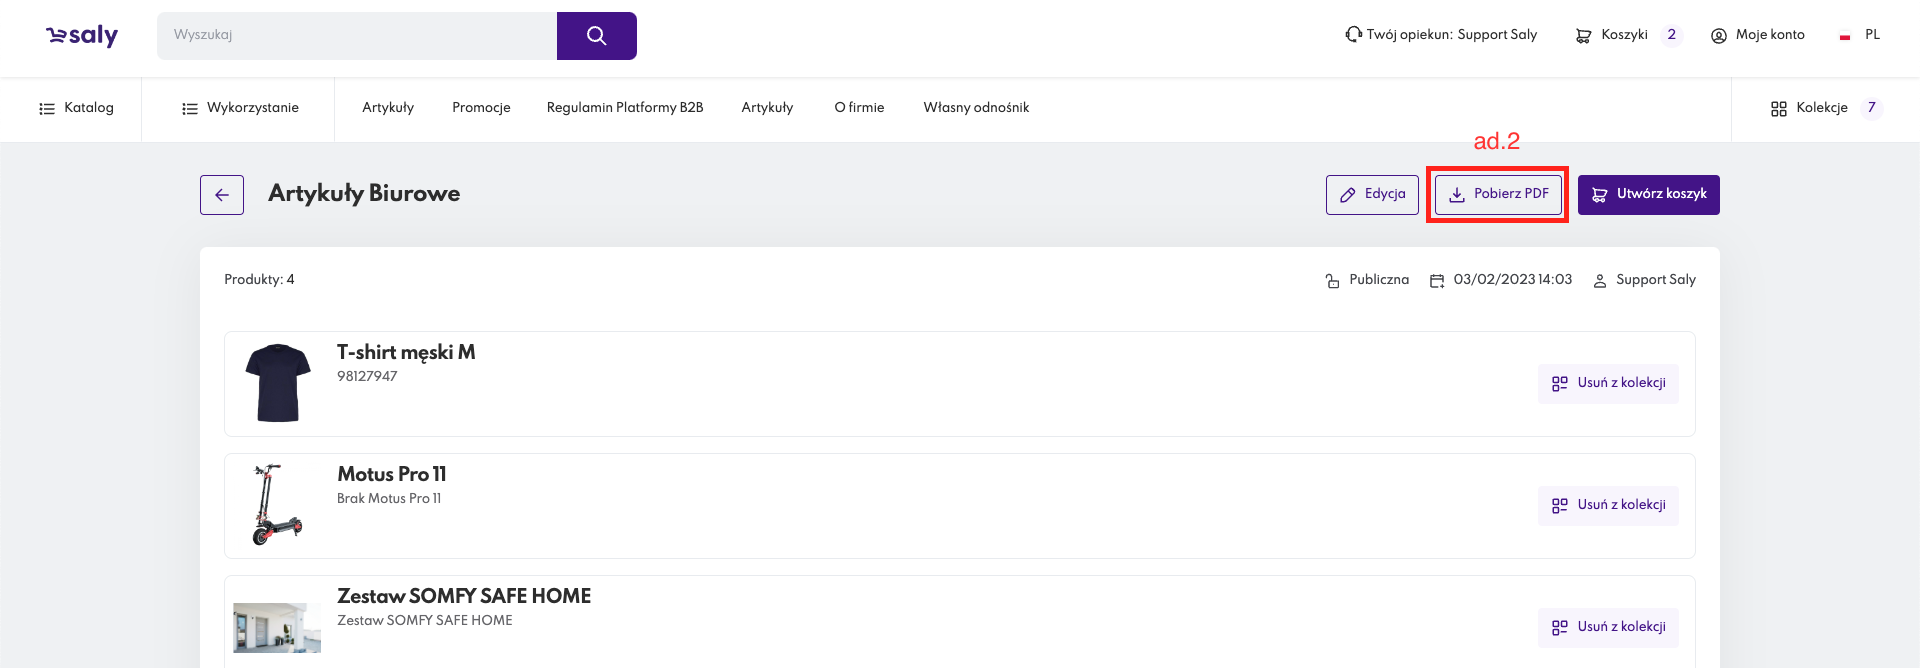Image resolution: width=1920 pixels, height=668 pixels.
Task: Open Regulamin Platformy B2B page
Action: click(x=625, y=108)
